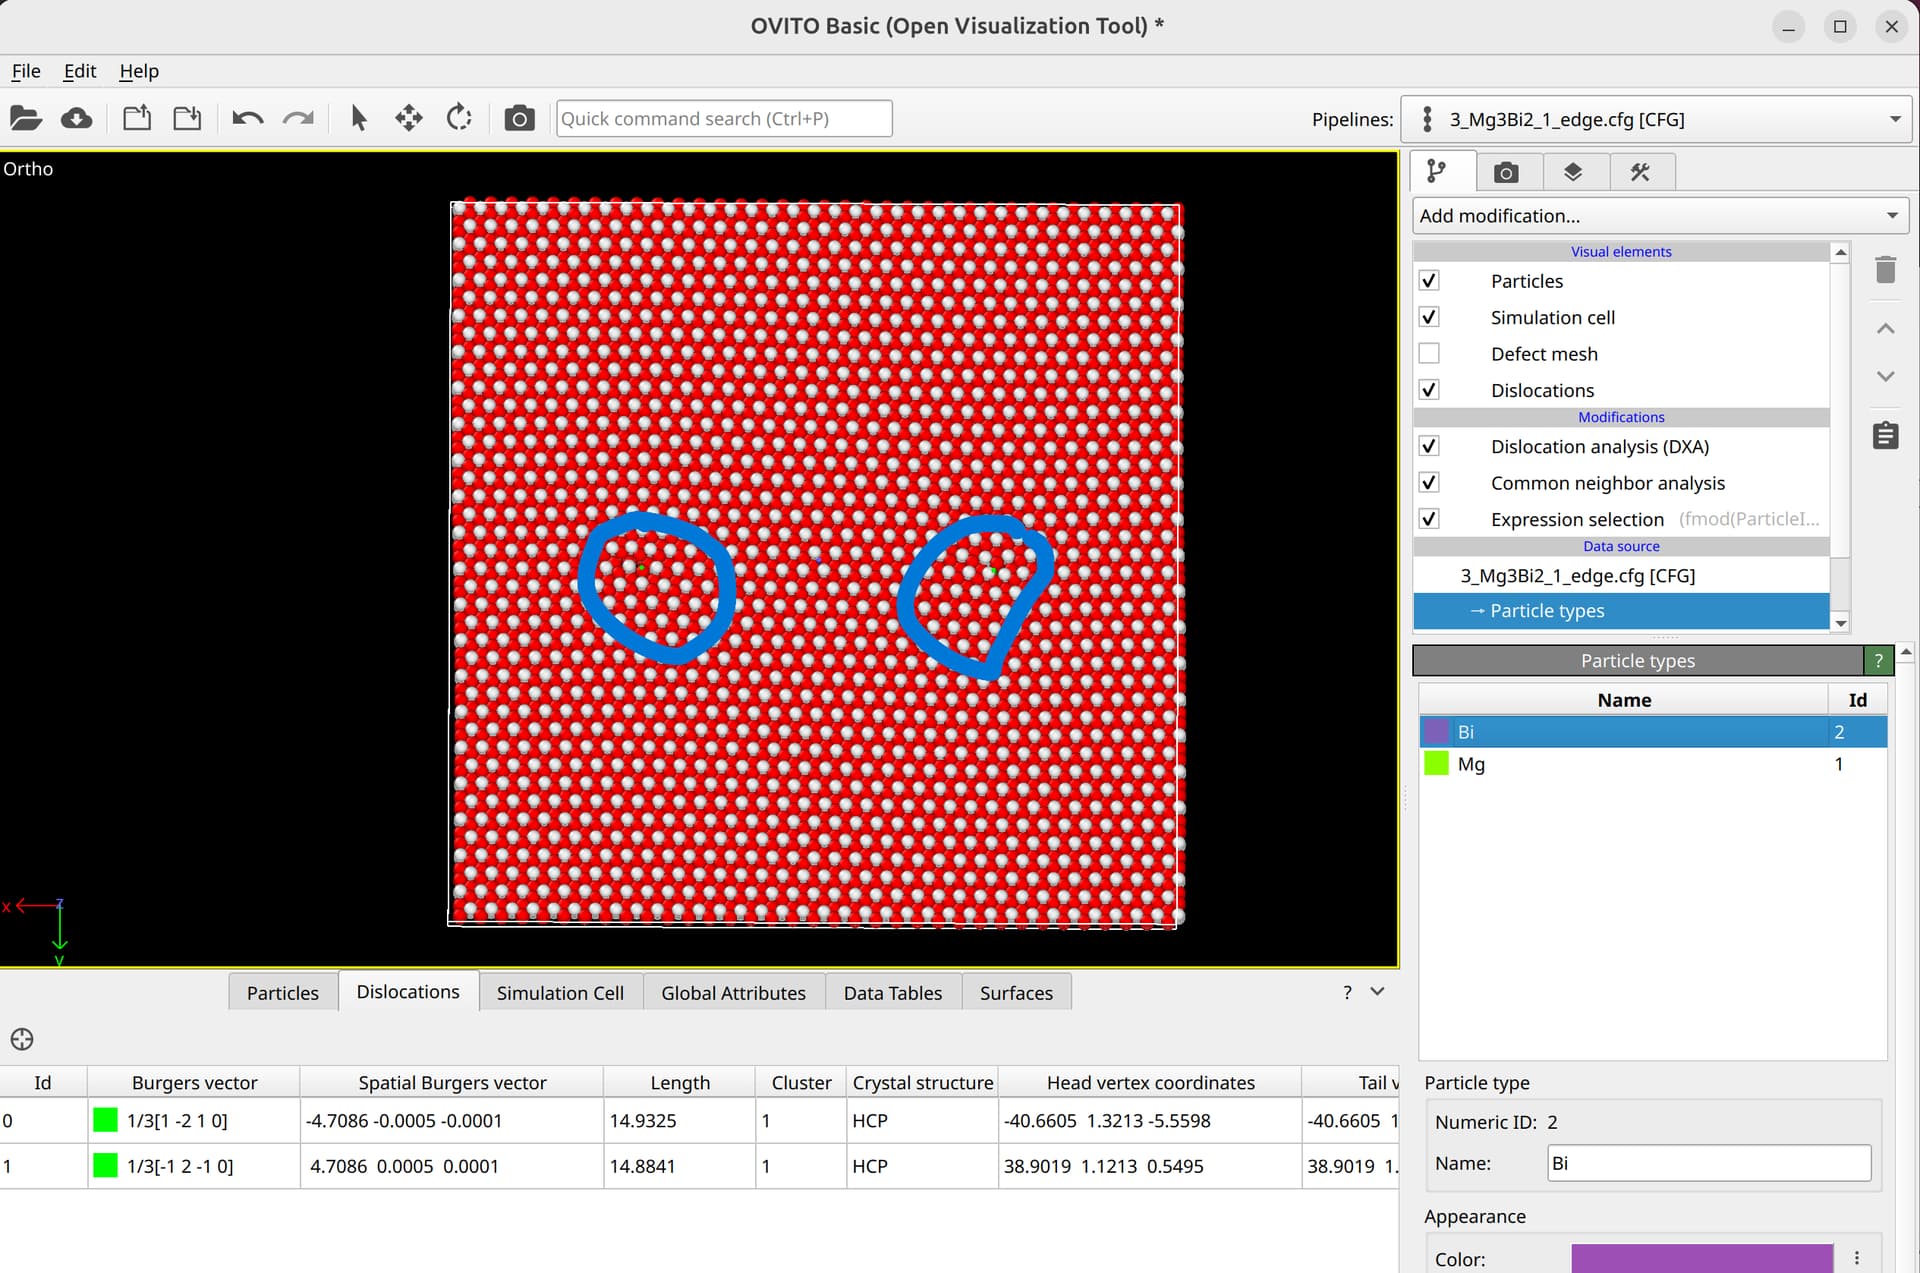Disable Dislocation analysis (DXA) modifier checkbox
This screenshot has height=1273, width=1920.
coord(1429,446)
